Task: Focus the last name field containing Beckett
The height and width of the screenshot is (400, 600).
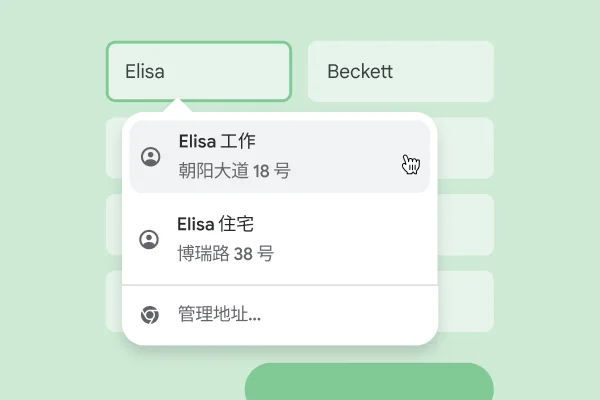Action: 400,72
